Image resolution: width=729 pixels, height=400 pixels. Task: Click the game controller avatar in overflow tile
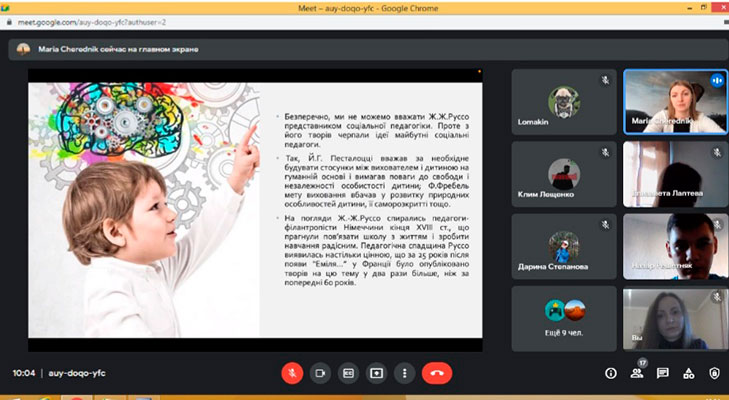tap(555, 310)
